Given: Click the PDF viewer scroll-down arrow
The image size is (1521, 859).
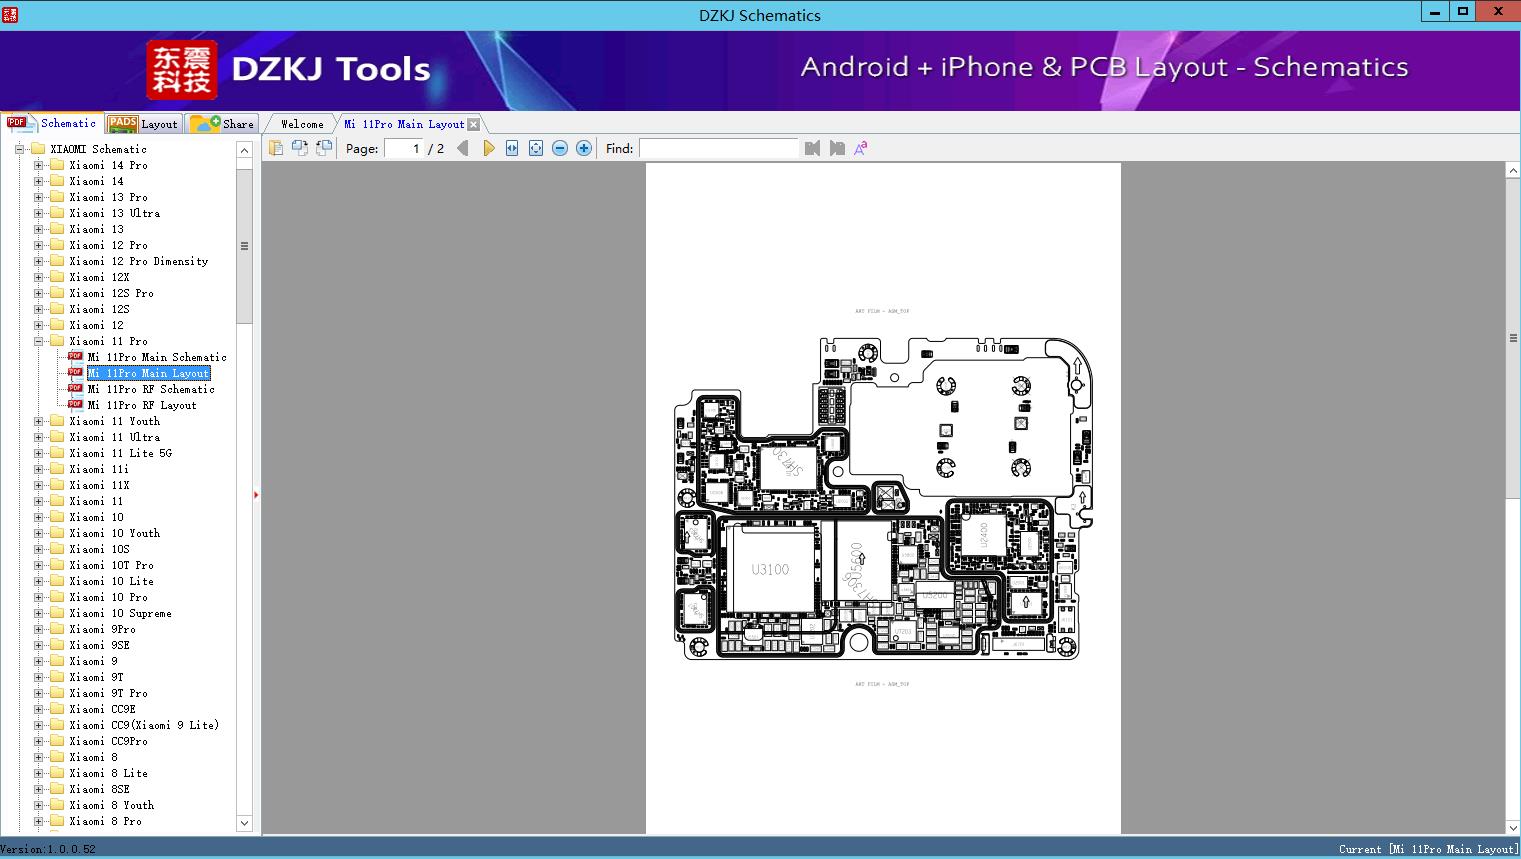Looking at the screenshot, I should click(x=1513, y=827).
